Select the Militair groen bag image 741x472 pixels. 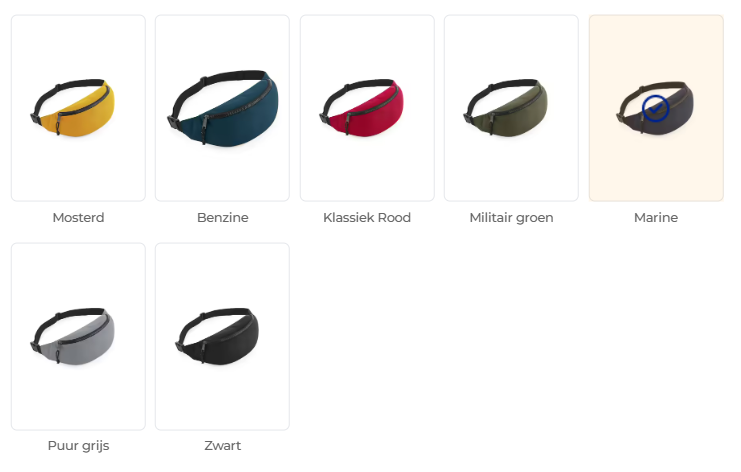(x=506, y=108)
